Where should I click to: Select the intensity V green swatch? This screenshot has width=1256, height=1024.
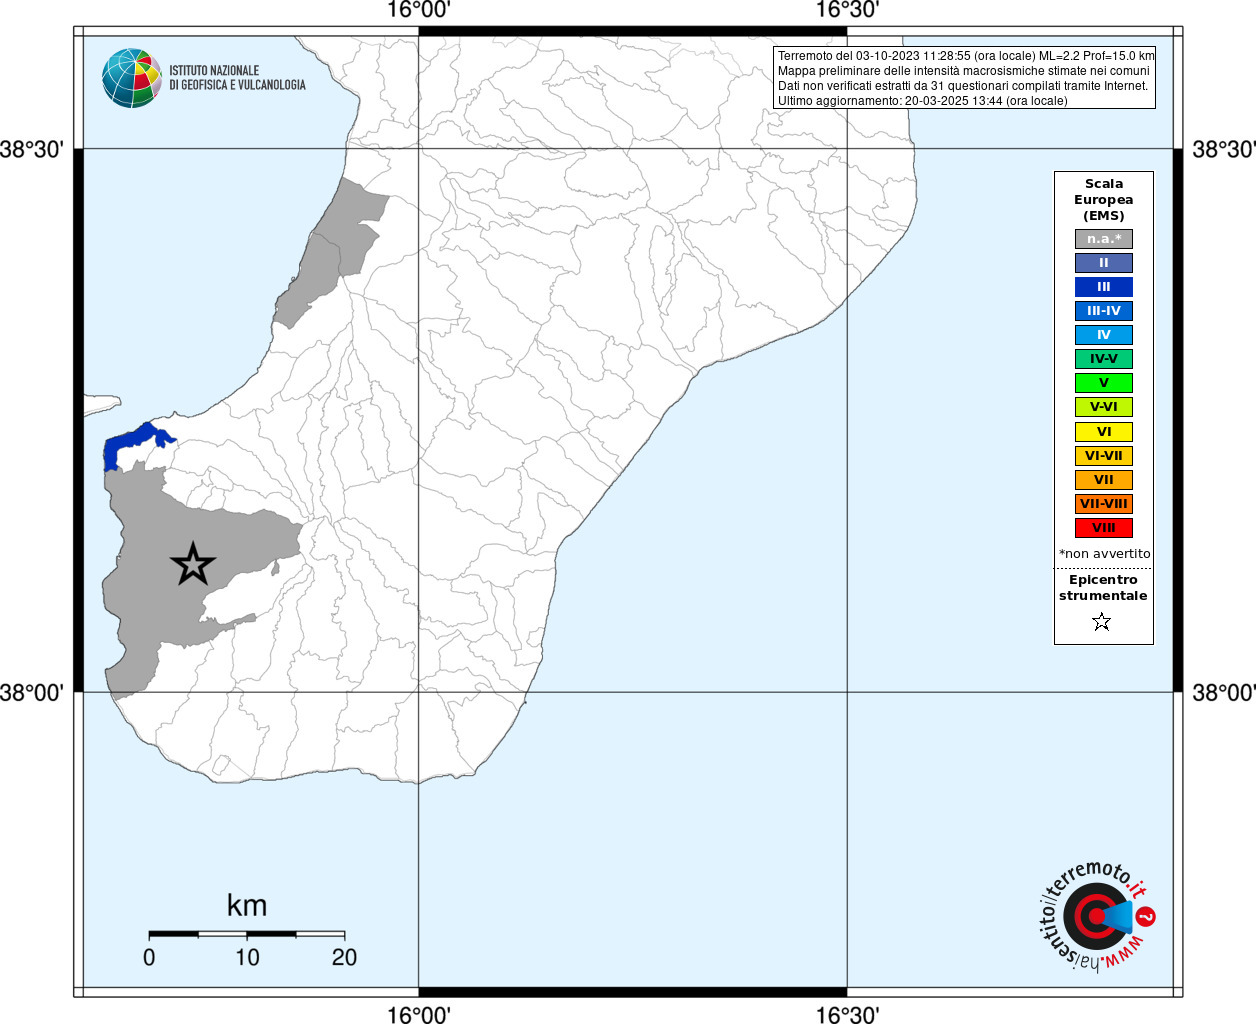point(1104,383)
